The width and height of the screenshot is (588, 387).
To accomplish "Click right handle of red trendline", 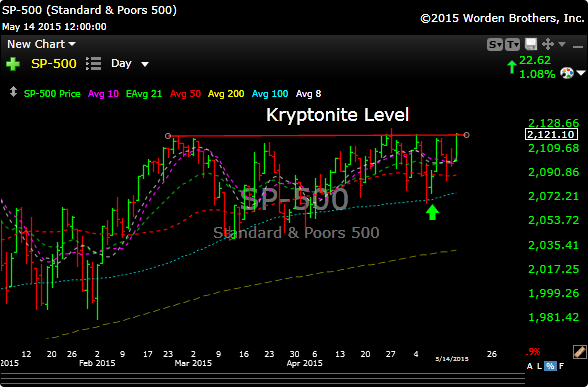I will click(466, 135).
